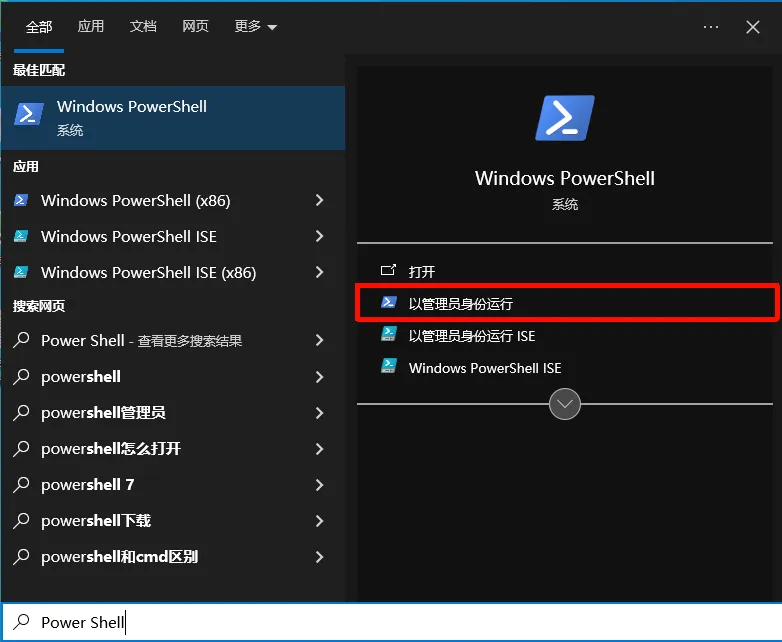This screenshot has height=642, width=782.
Task: Click the Windows PowerShell ISE app icon
Action: pyautogui.click(x=21, y=237)
